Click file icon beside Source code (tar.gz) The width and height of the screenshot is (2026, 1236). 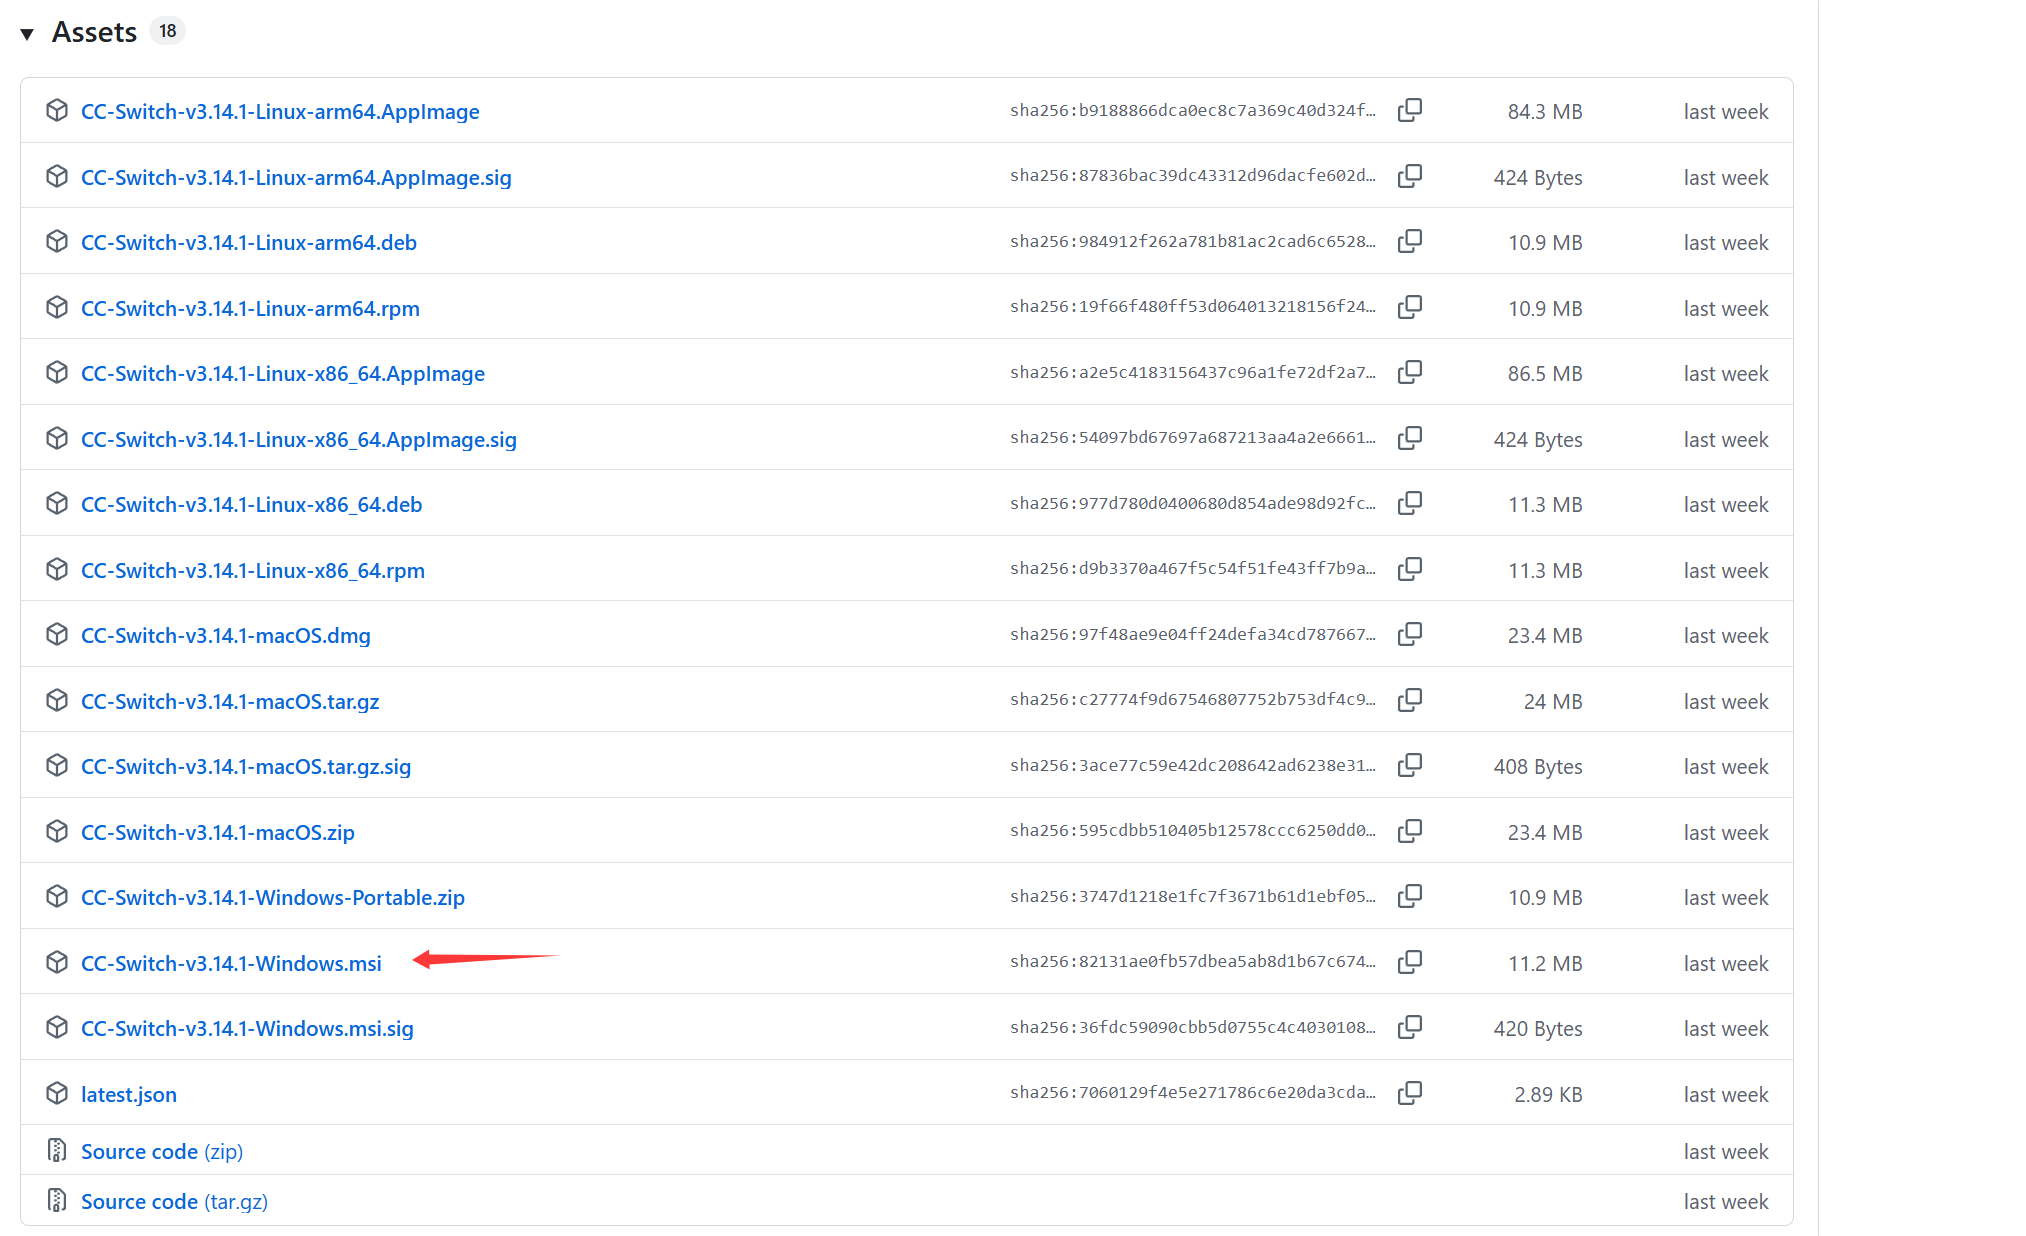(x=57, y=1200)
